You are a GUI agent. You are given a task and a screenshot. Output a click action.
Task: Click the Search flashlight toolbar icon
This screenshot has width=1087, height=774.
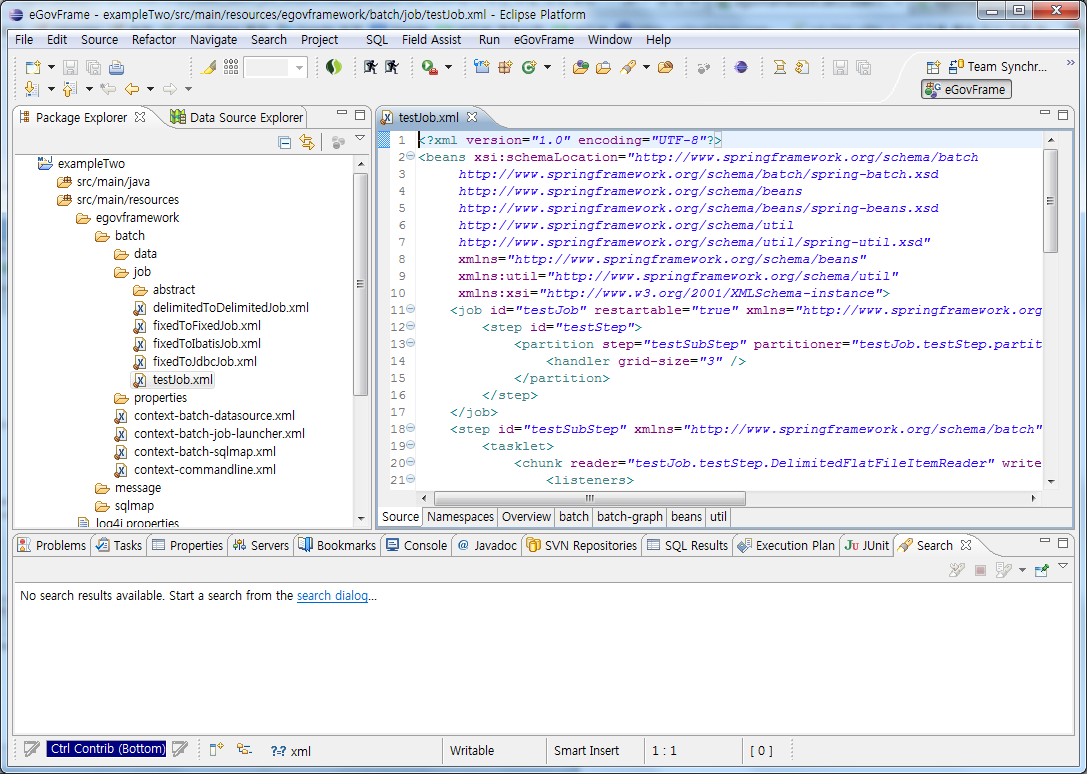(628, 67)
